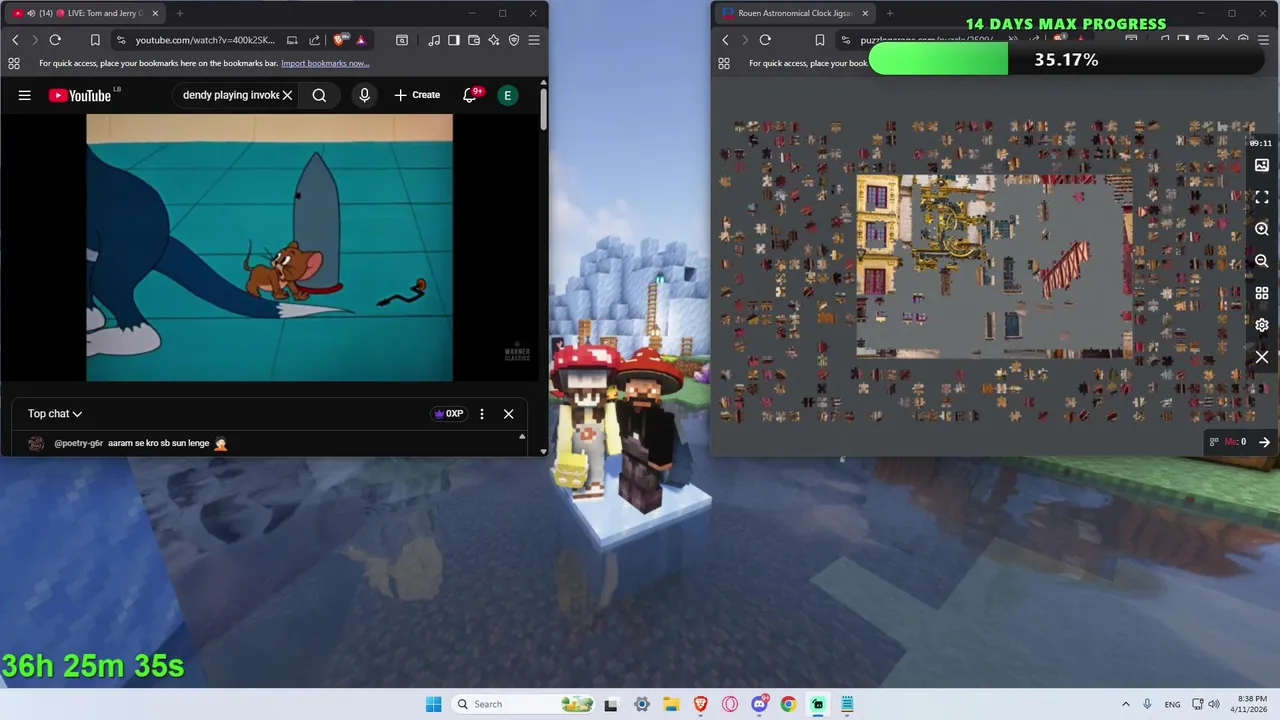This screenshot has height=720, width=1280.
Task: Close the Tom and Jerry tab
Action: pos(155,13)
